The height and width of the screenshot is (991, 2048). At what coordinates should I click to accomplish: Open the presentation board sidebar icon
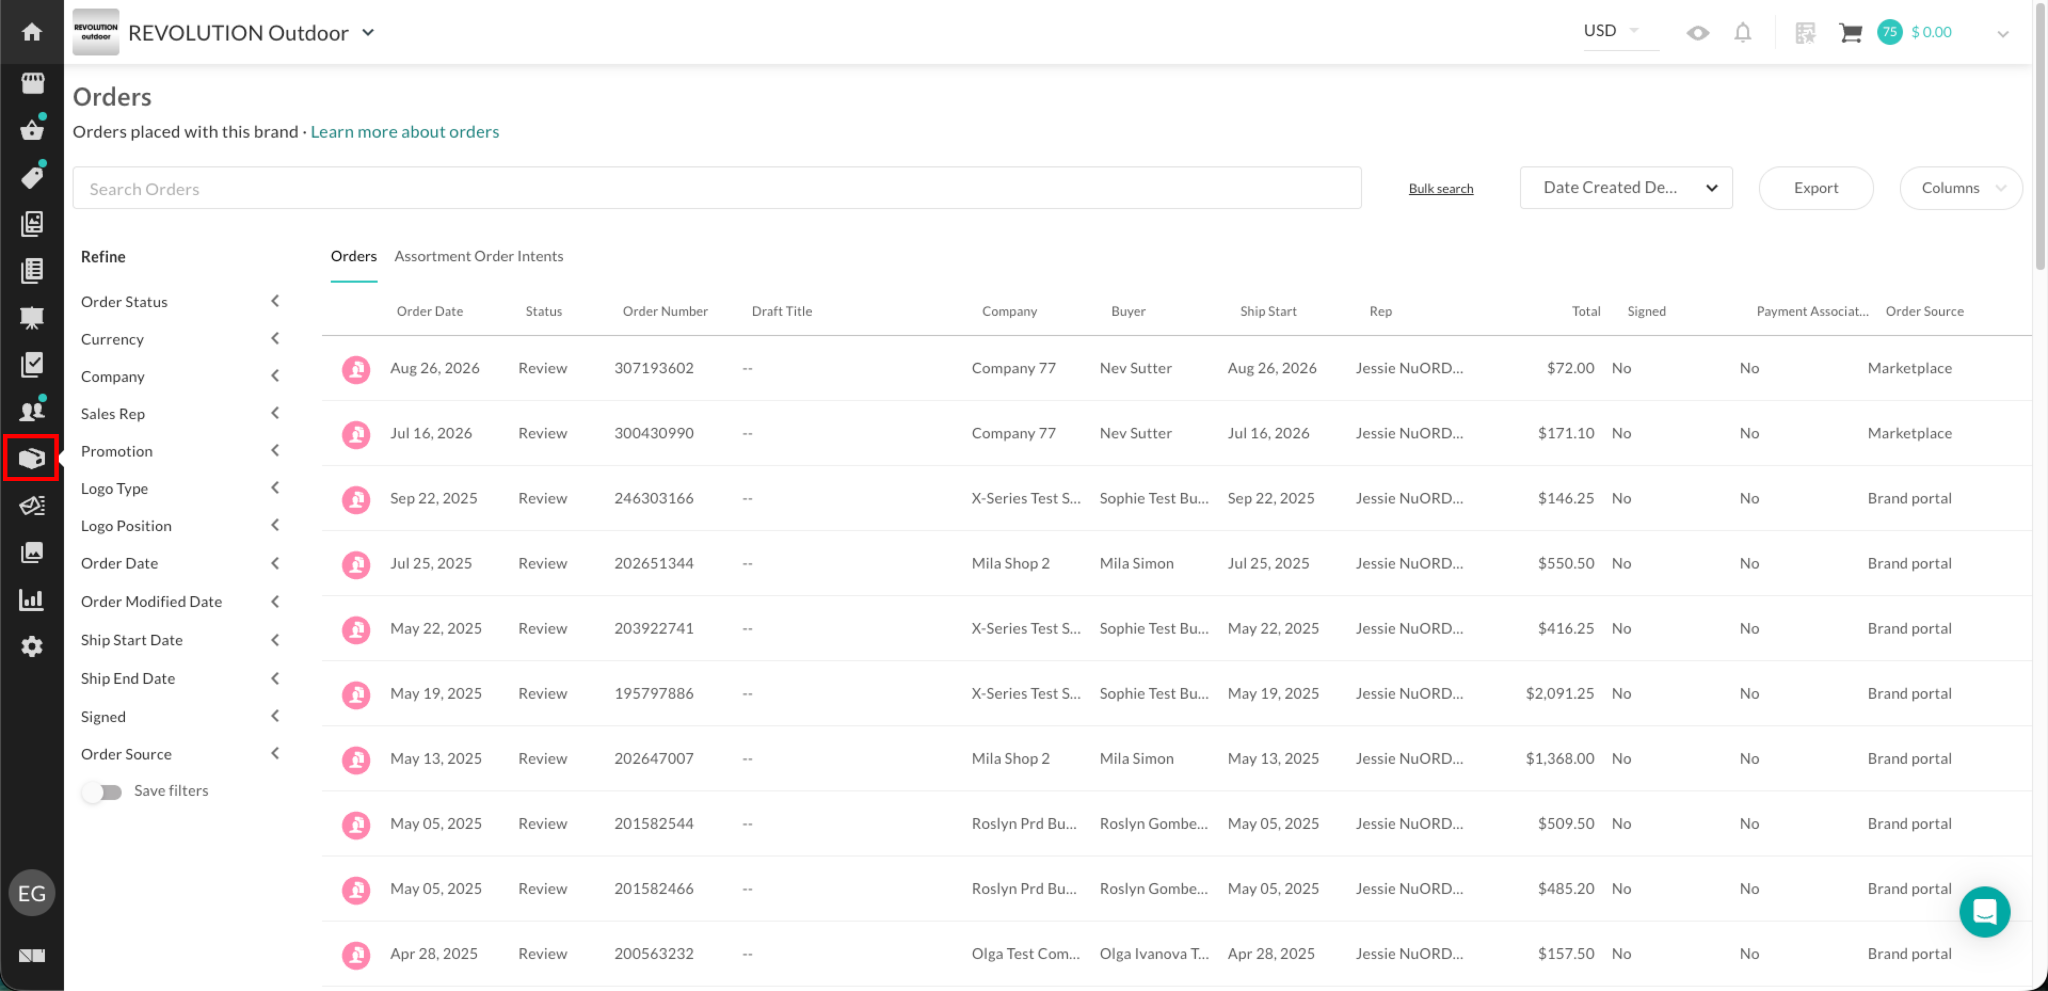point(32,317)
